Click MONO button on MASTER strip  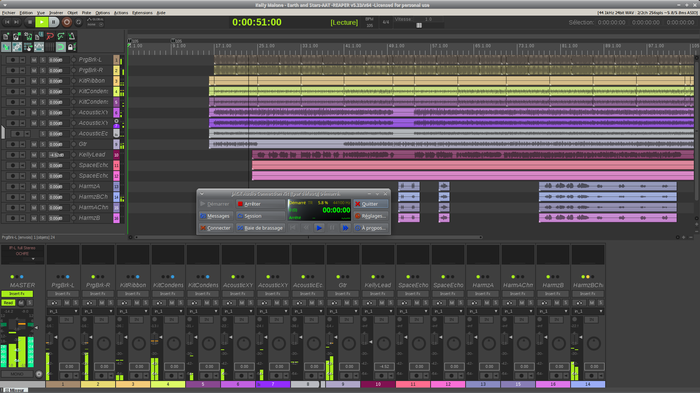point(17,374)
